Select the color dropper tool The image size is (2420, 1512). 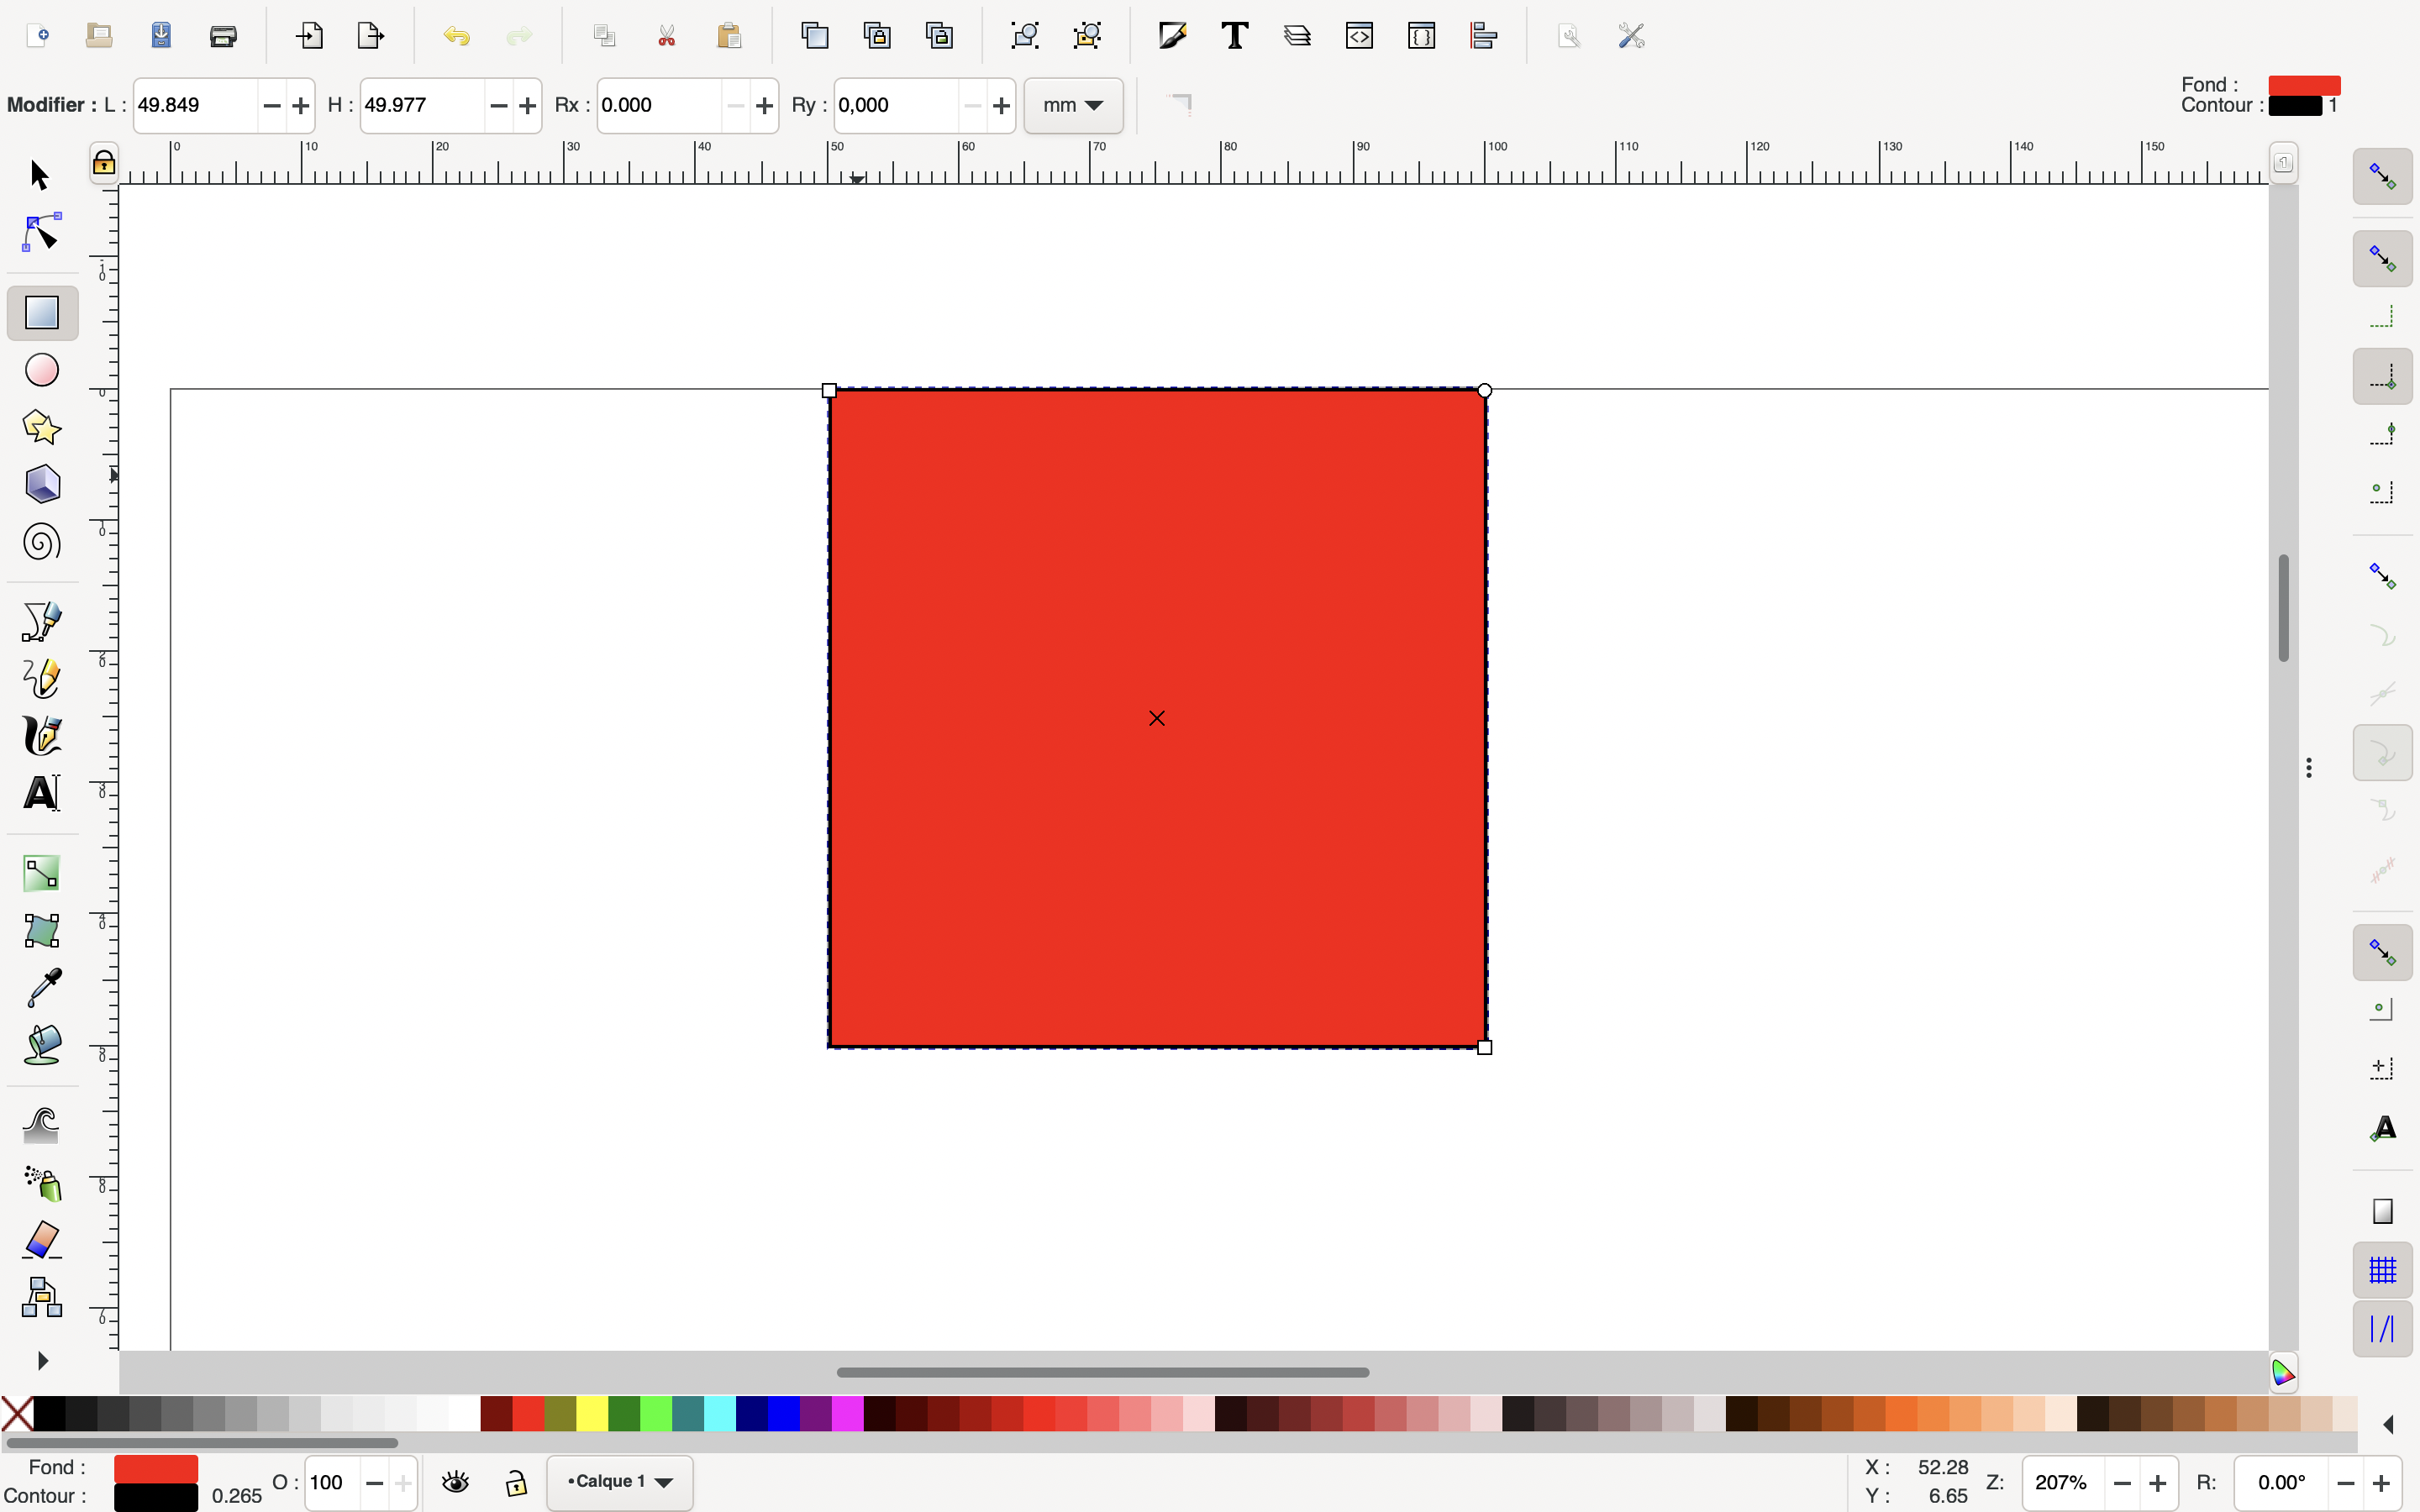41,988
